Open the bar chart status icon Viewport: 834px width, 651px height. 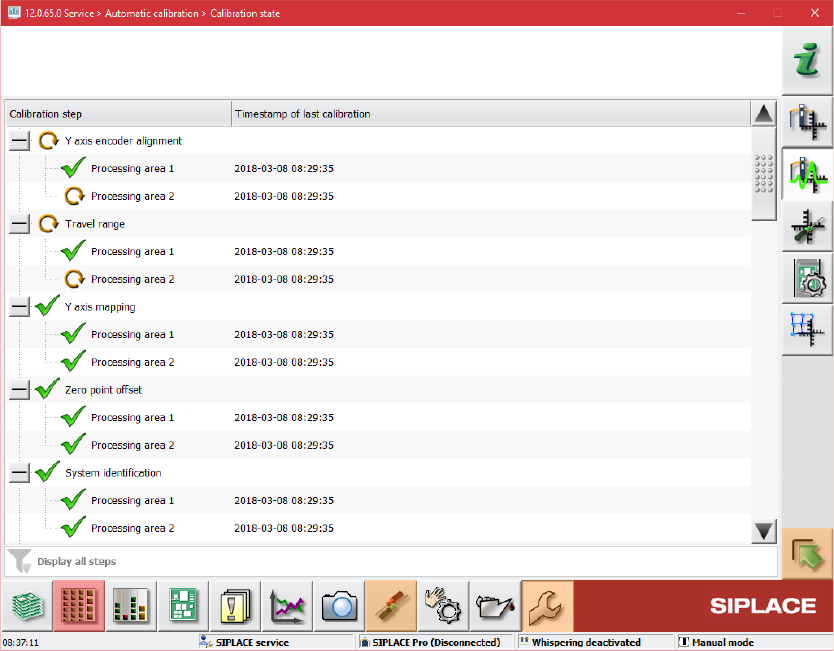(x=131, y=606)
